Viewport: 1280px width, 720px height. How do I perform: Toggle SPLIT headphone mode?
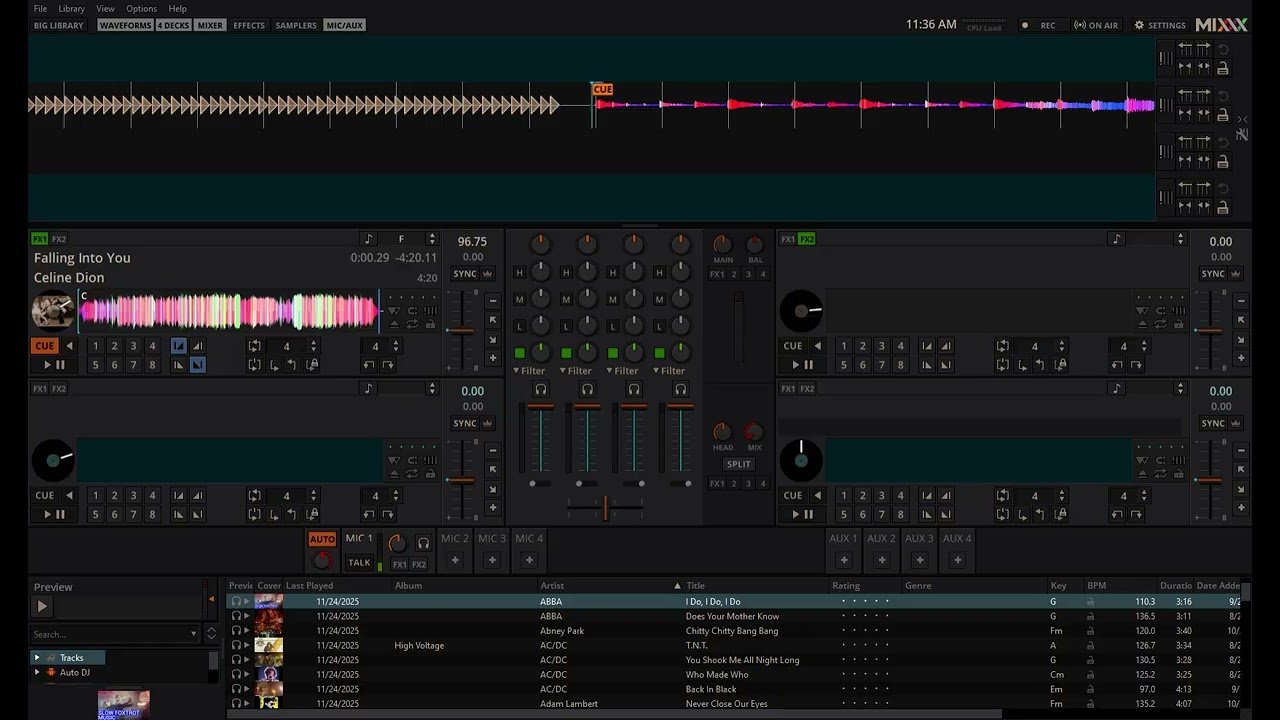pos(739,464)
